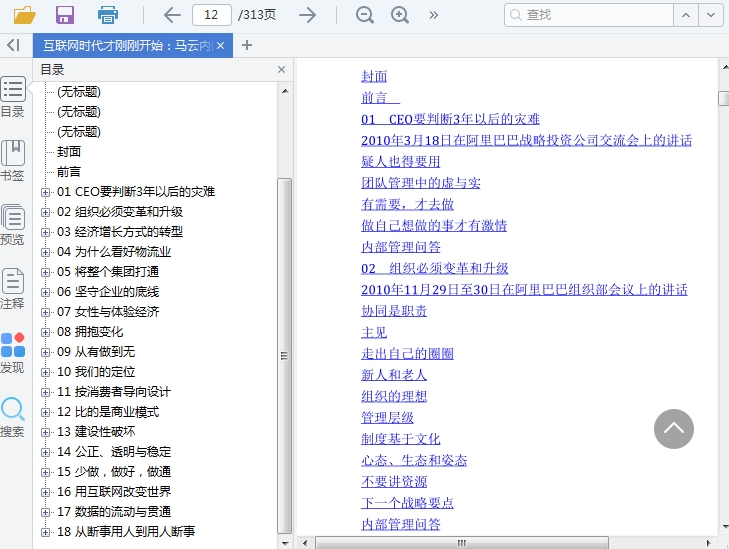Expand chapter 08 拥抱变化
The image size is (729, 549).
tap(45, 332)
